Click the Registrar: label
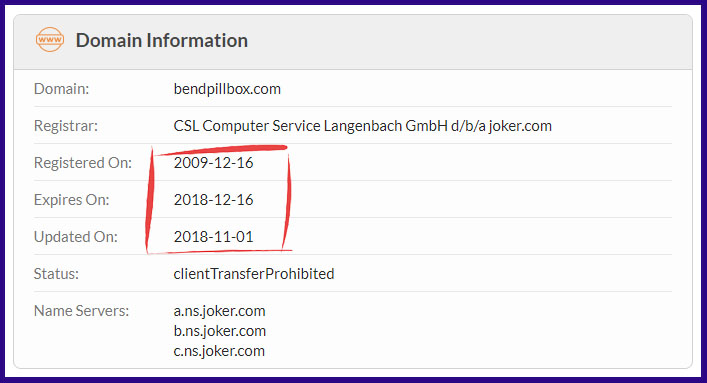The width and height of the screenshot is (707, 383). point(66,126)
